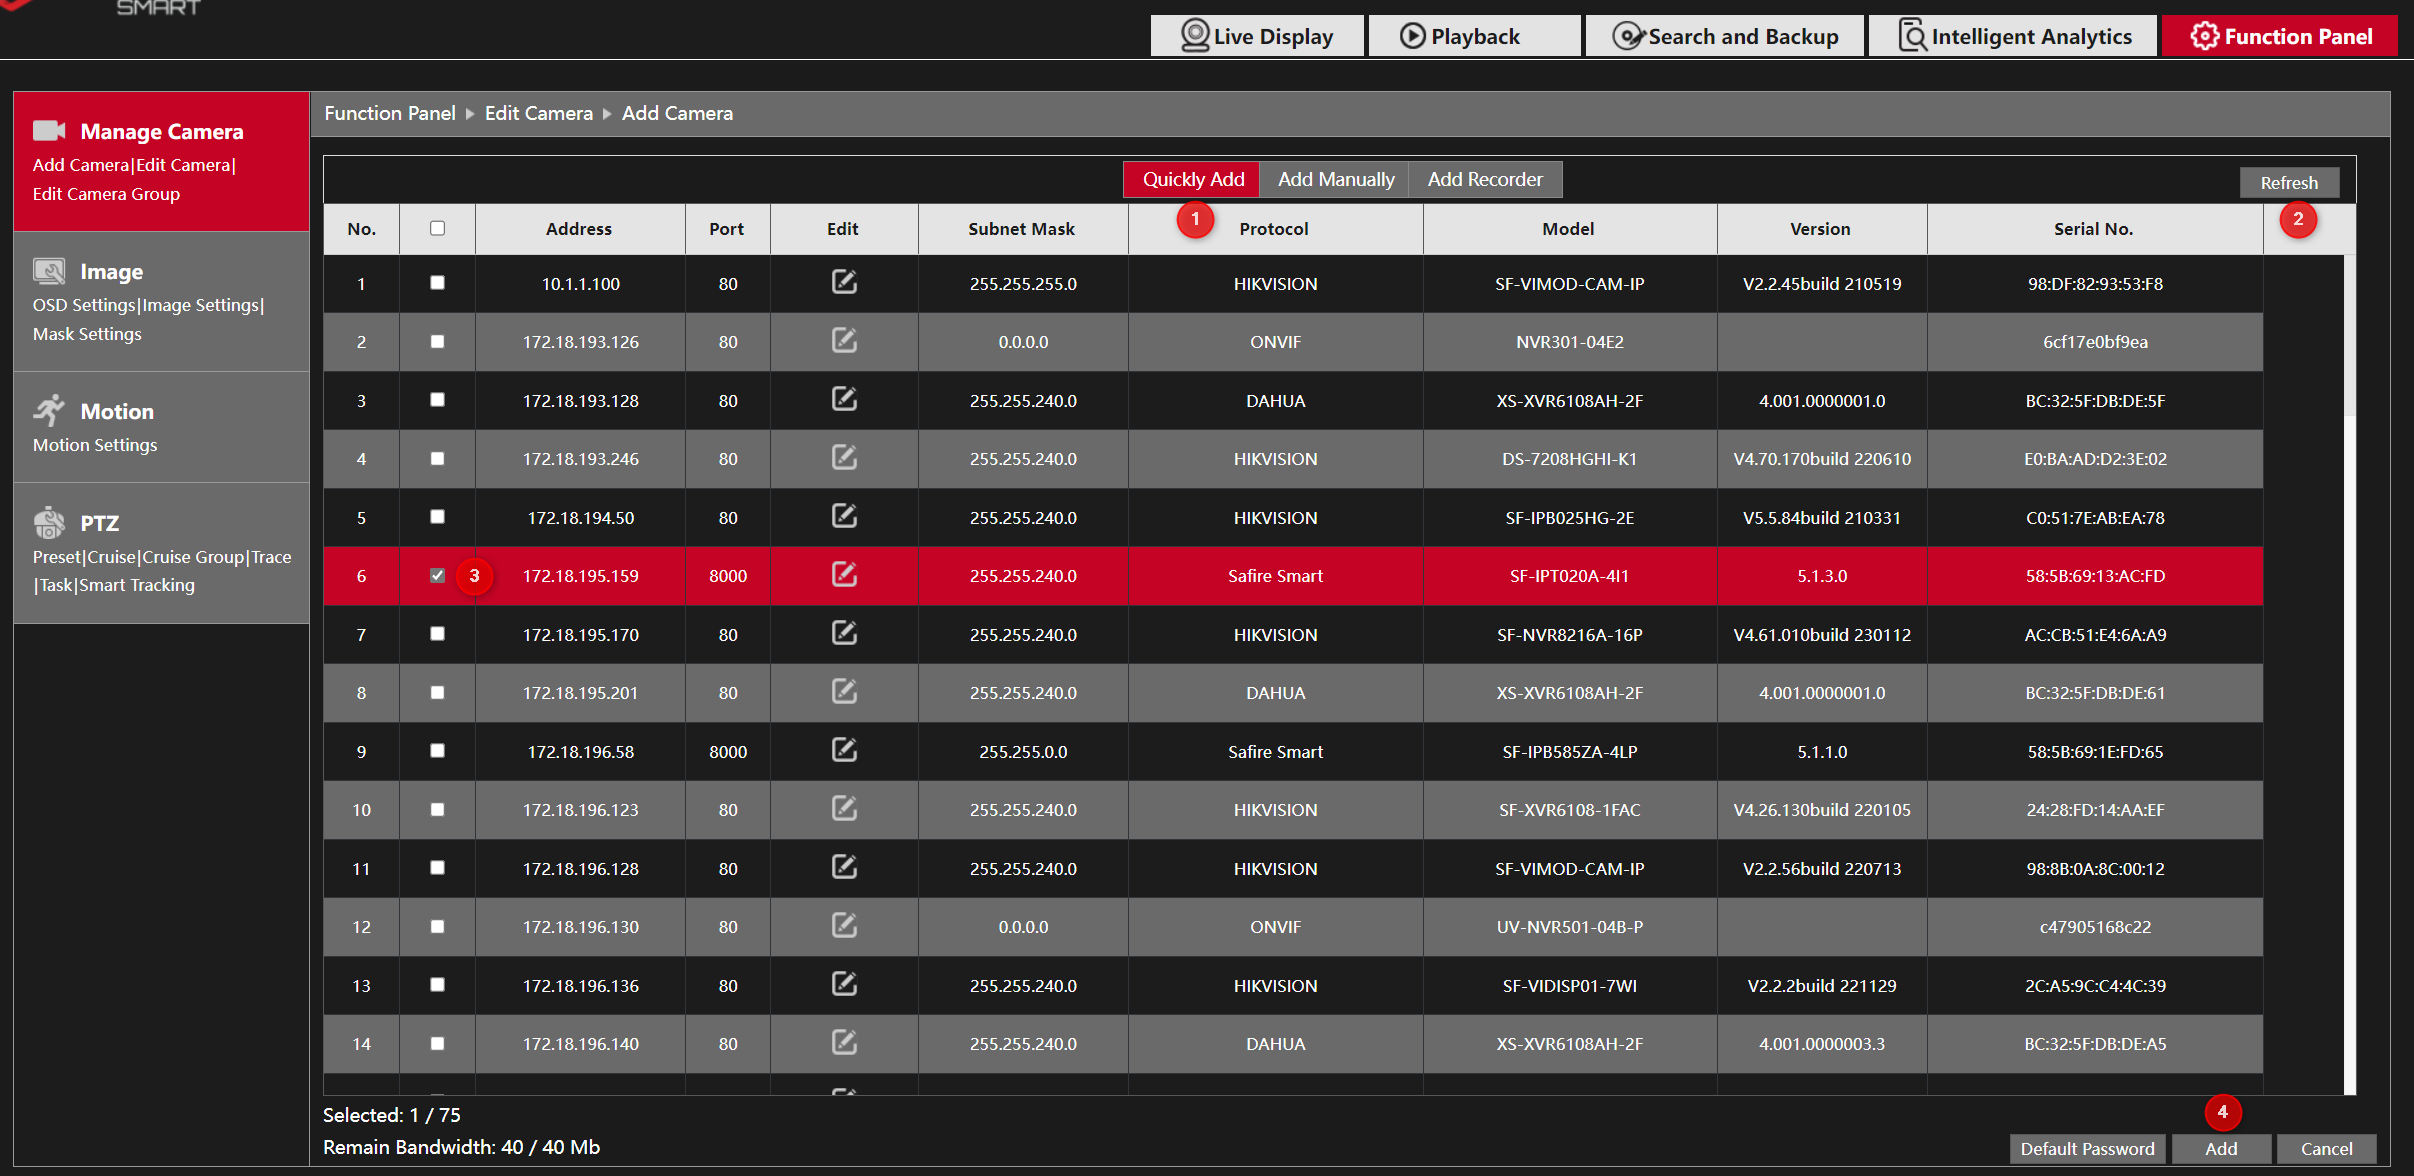Click the Refresh button

click(x=2289, y=183)
